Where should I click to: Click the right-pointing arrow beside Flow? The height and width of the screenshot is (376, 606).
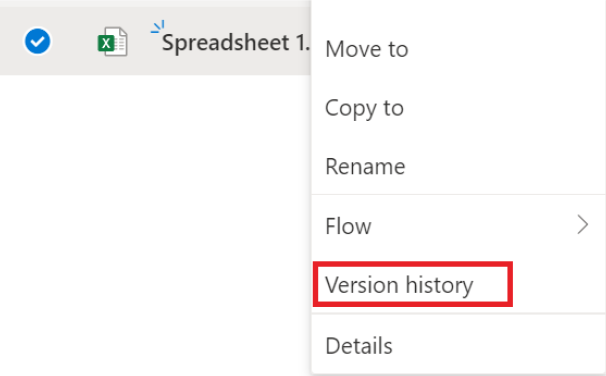pos(582,225)
